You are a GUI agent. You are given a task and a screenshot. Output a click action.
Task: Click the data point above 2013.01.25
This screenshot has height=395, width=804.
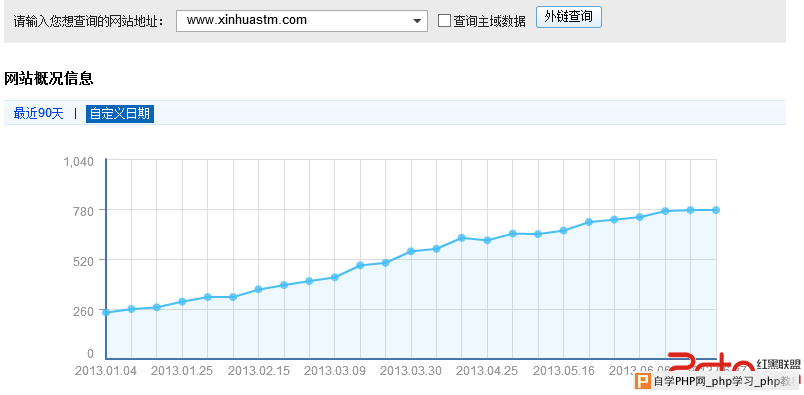coord(182,301)
